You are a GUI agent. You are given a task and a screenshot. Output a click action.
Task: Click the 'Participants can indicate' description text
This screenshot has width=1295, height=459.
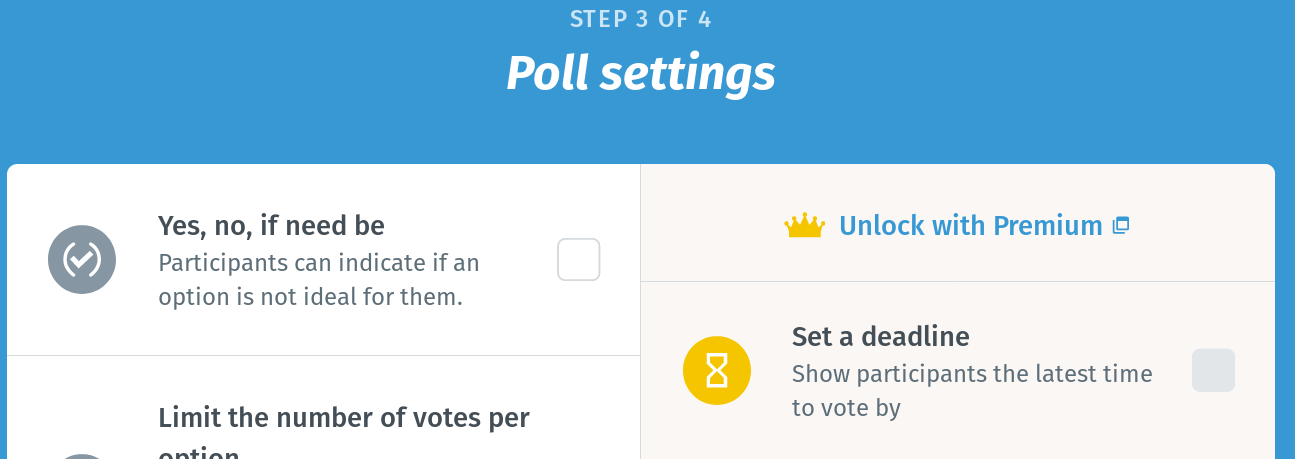(319, 264)
